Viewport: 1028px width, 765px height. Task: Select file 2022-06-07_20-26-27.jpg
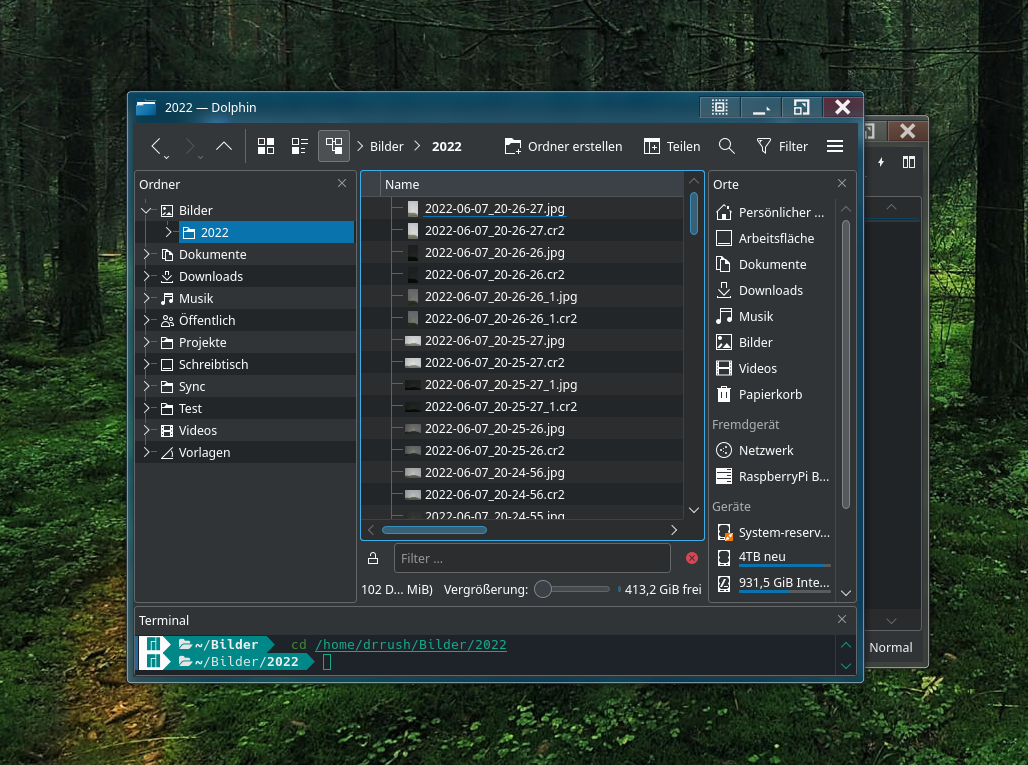(x=494, y=208)
